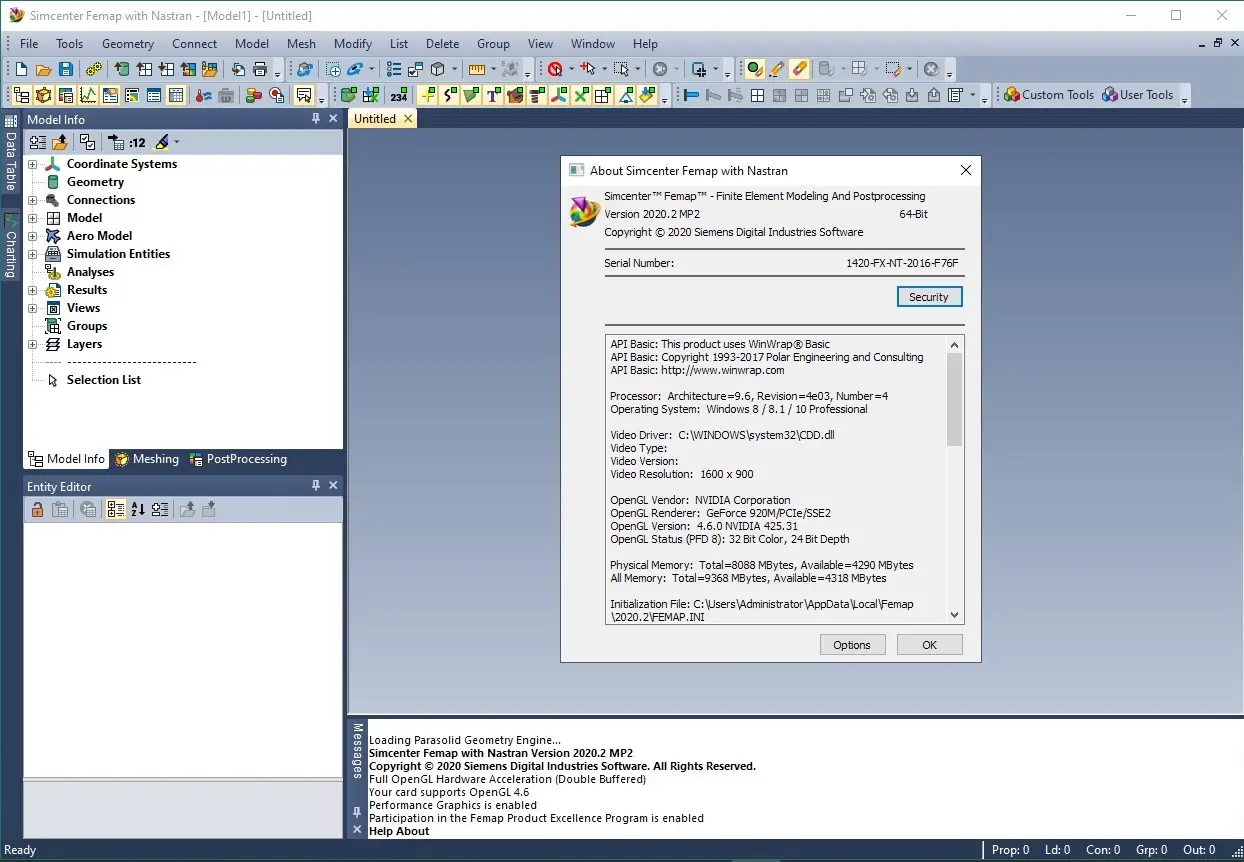The height and width of the screenshot is (862, 1244).
Task: Click the checkboxes icon in Model Info toolbar
Action: pos(88,142)
